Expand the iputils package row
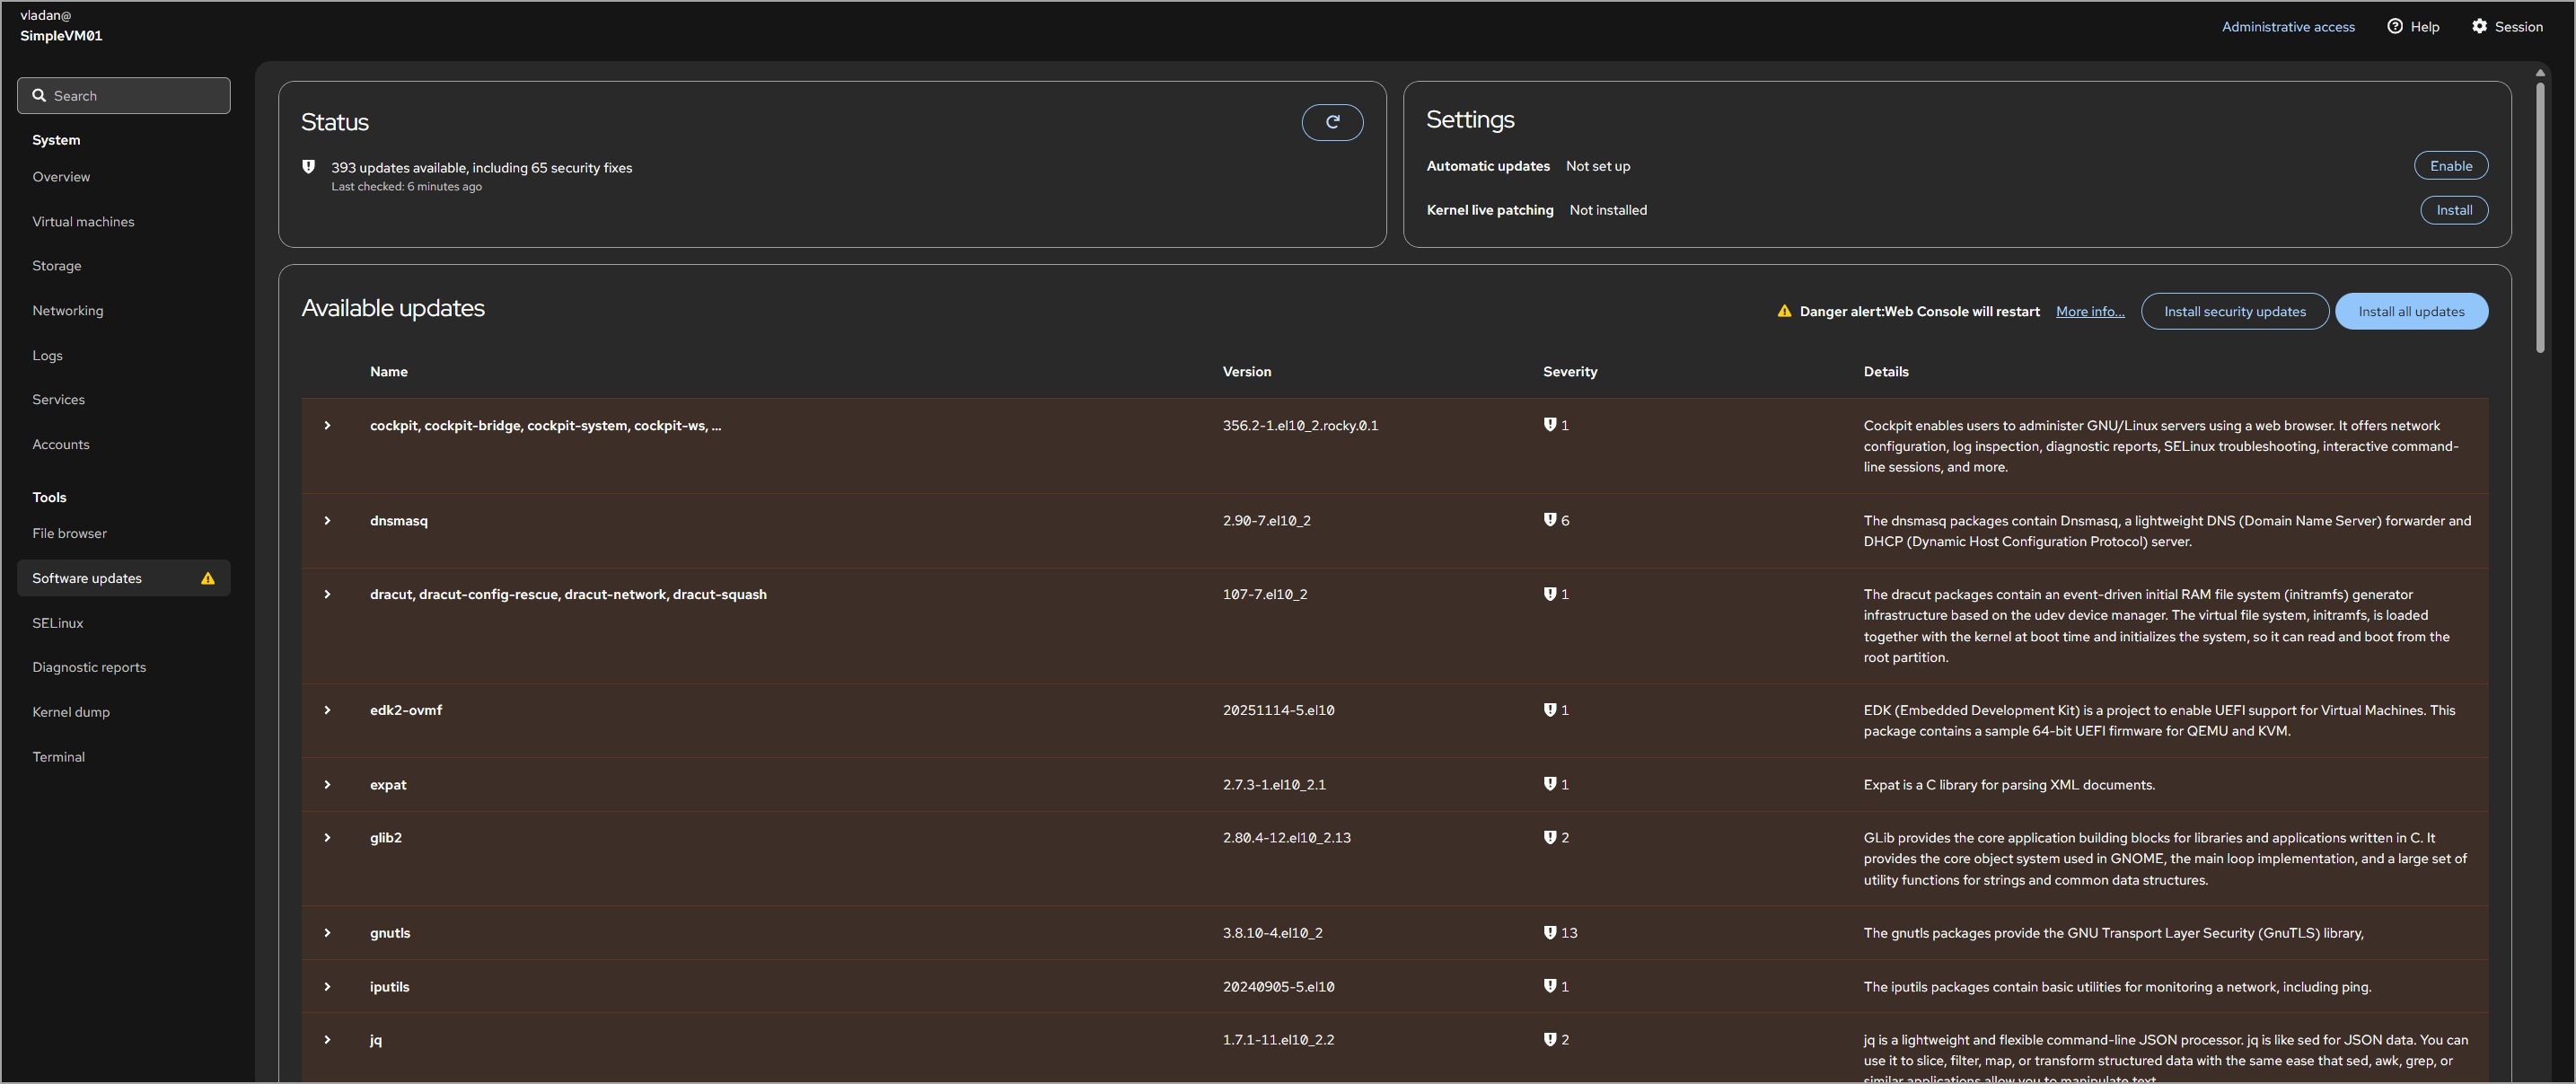Image resolution: width=2576 pixels, height=1084 pixels. [327, 987]
